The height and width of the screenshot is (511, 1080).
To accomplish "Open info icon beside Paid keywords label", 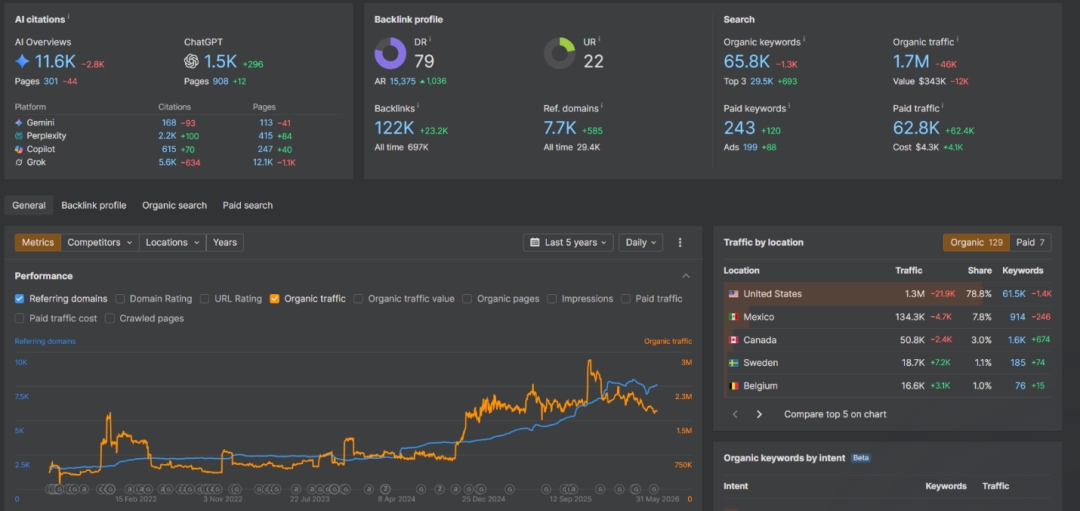I will click(789, 105).
